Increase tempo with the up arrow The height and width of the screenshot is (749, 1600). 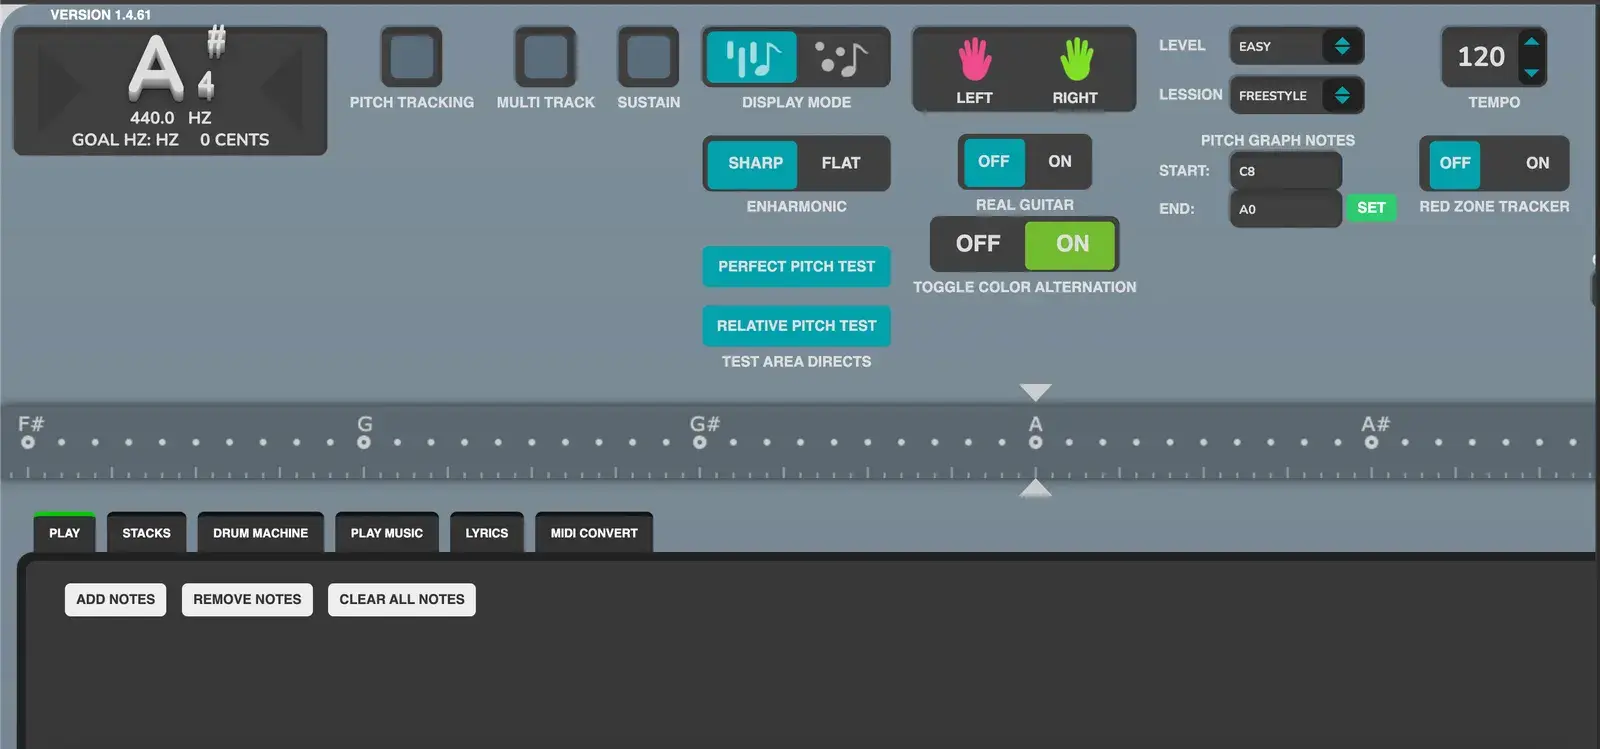(1532, 42)
